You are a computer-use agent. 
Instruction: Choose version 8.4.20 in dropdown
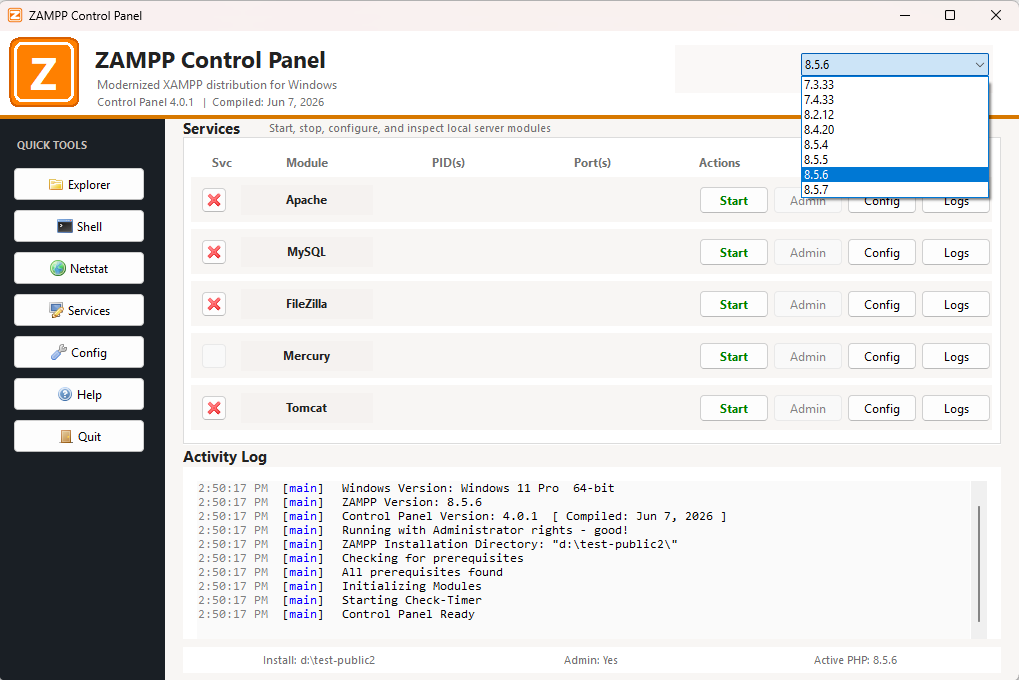895,129
